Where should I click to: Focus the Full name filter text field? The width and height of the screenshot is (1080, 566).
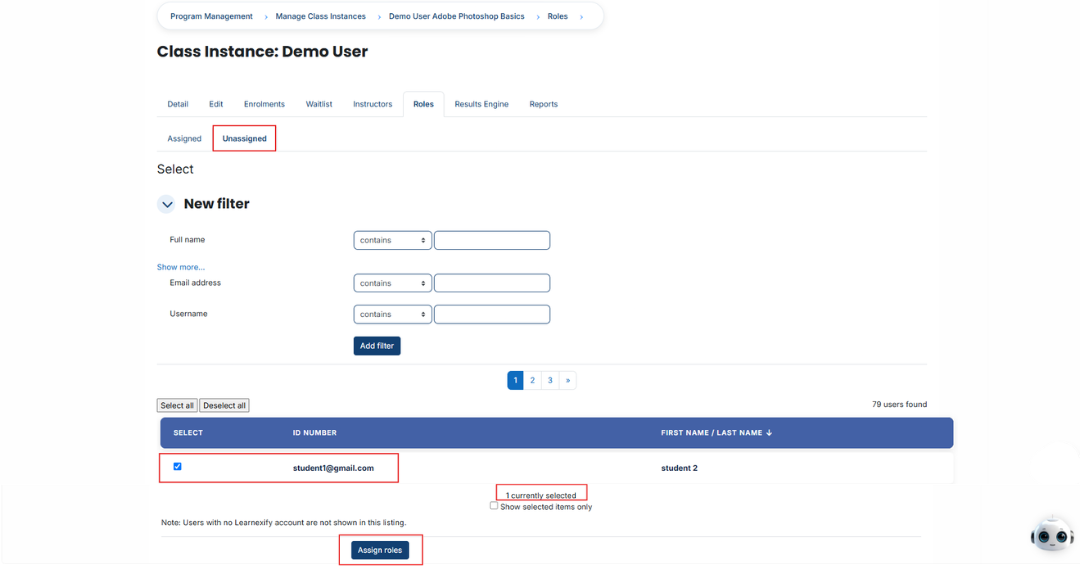click(492, 240)
